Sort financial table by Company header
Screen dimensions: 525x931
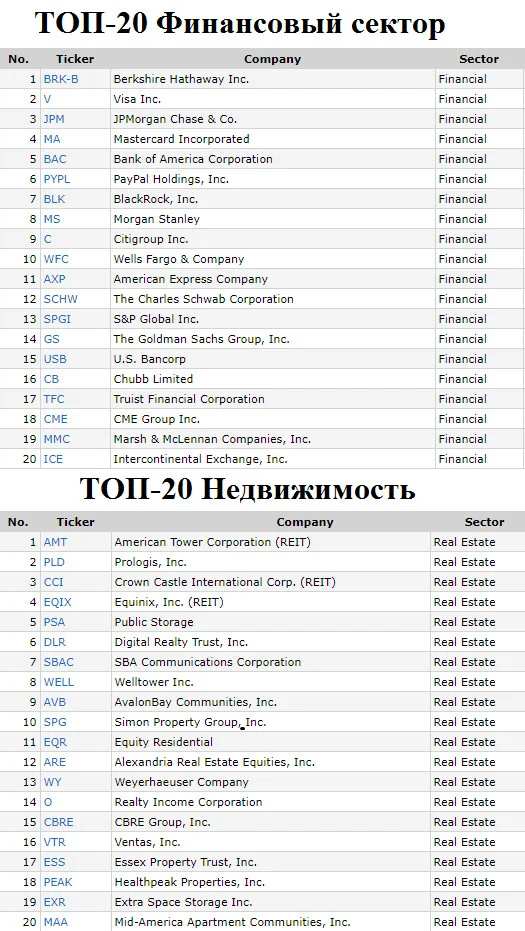(273, 59)
